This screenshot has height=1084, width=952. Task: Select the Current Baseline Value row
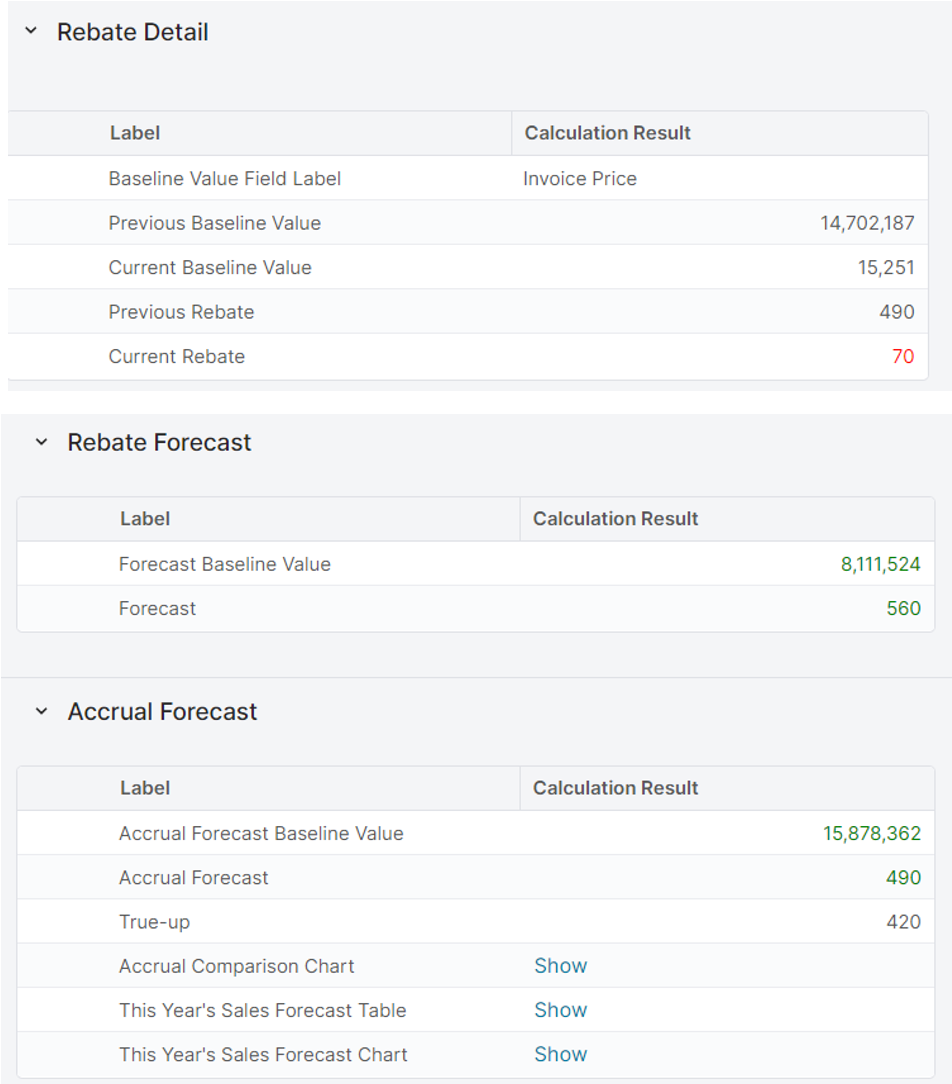tap(210, 267)
